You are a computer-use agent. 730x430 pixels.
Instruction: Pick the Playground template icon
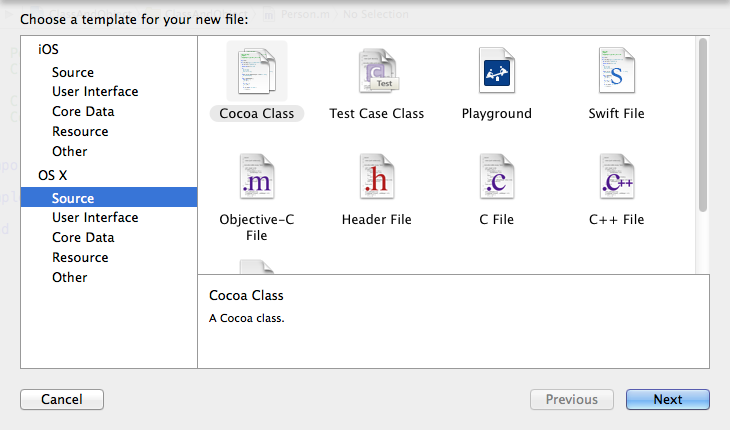pyautogui.click(x=496, y=71)
